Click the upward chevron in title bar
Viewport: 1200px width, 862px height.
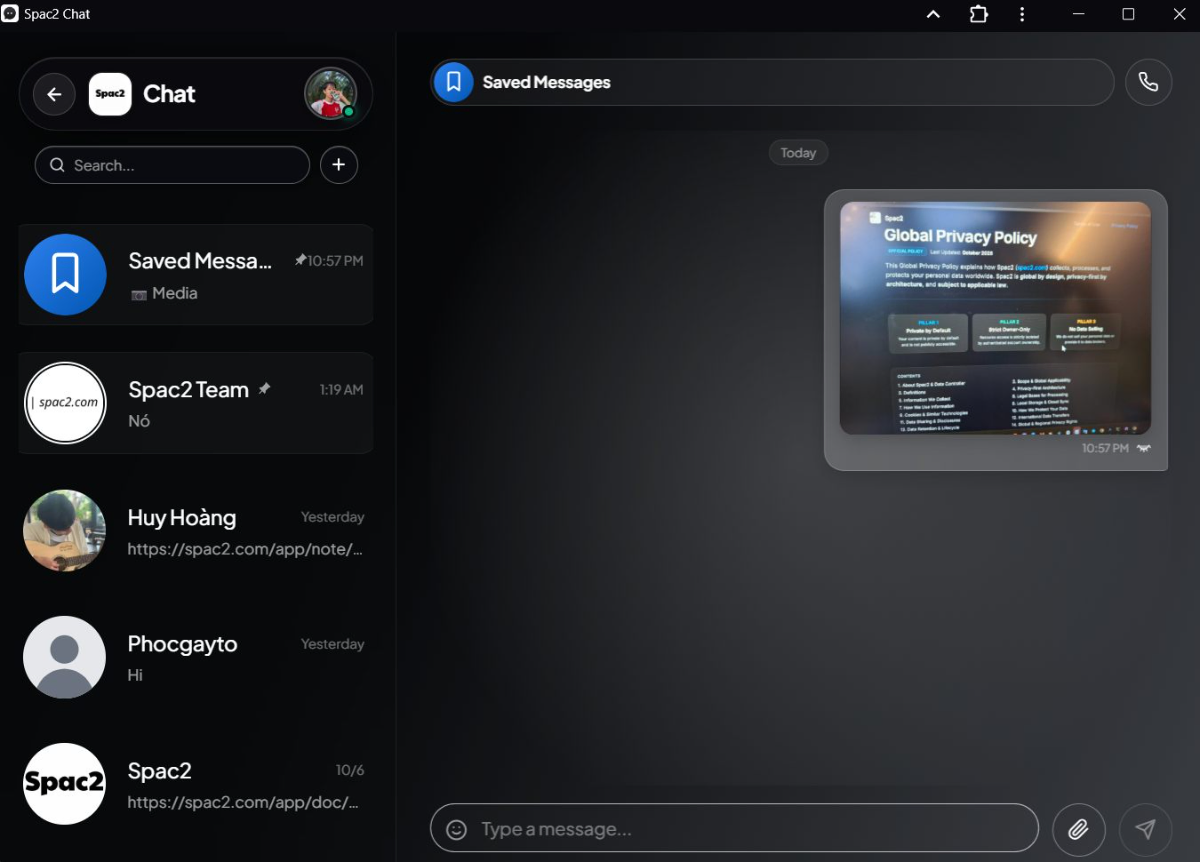coord(933,14)
